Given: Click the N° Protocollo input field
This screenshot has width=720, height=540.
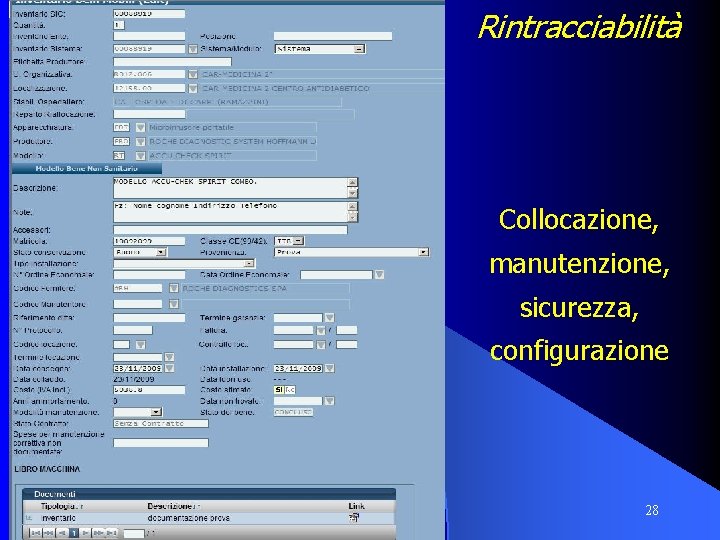Looking at the screenshot, I should click(x=133, y=330).
